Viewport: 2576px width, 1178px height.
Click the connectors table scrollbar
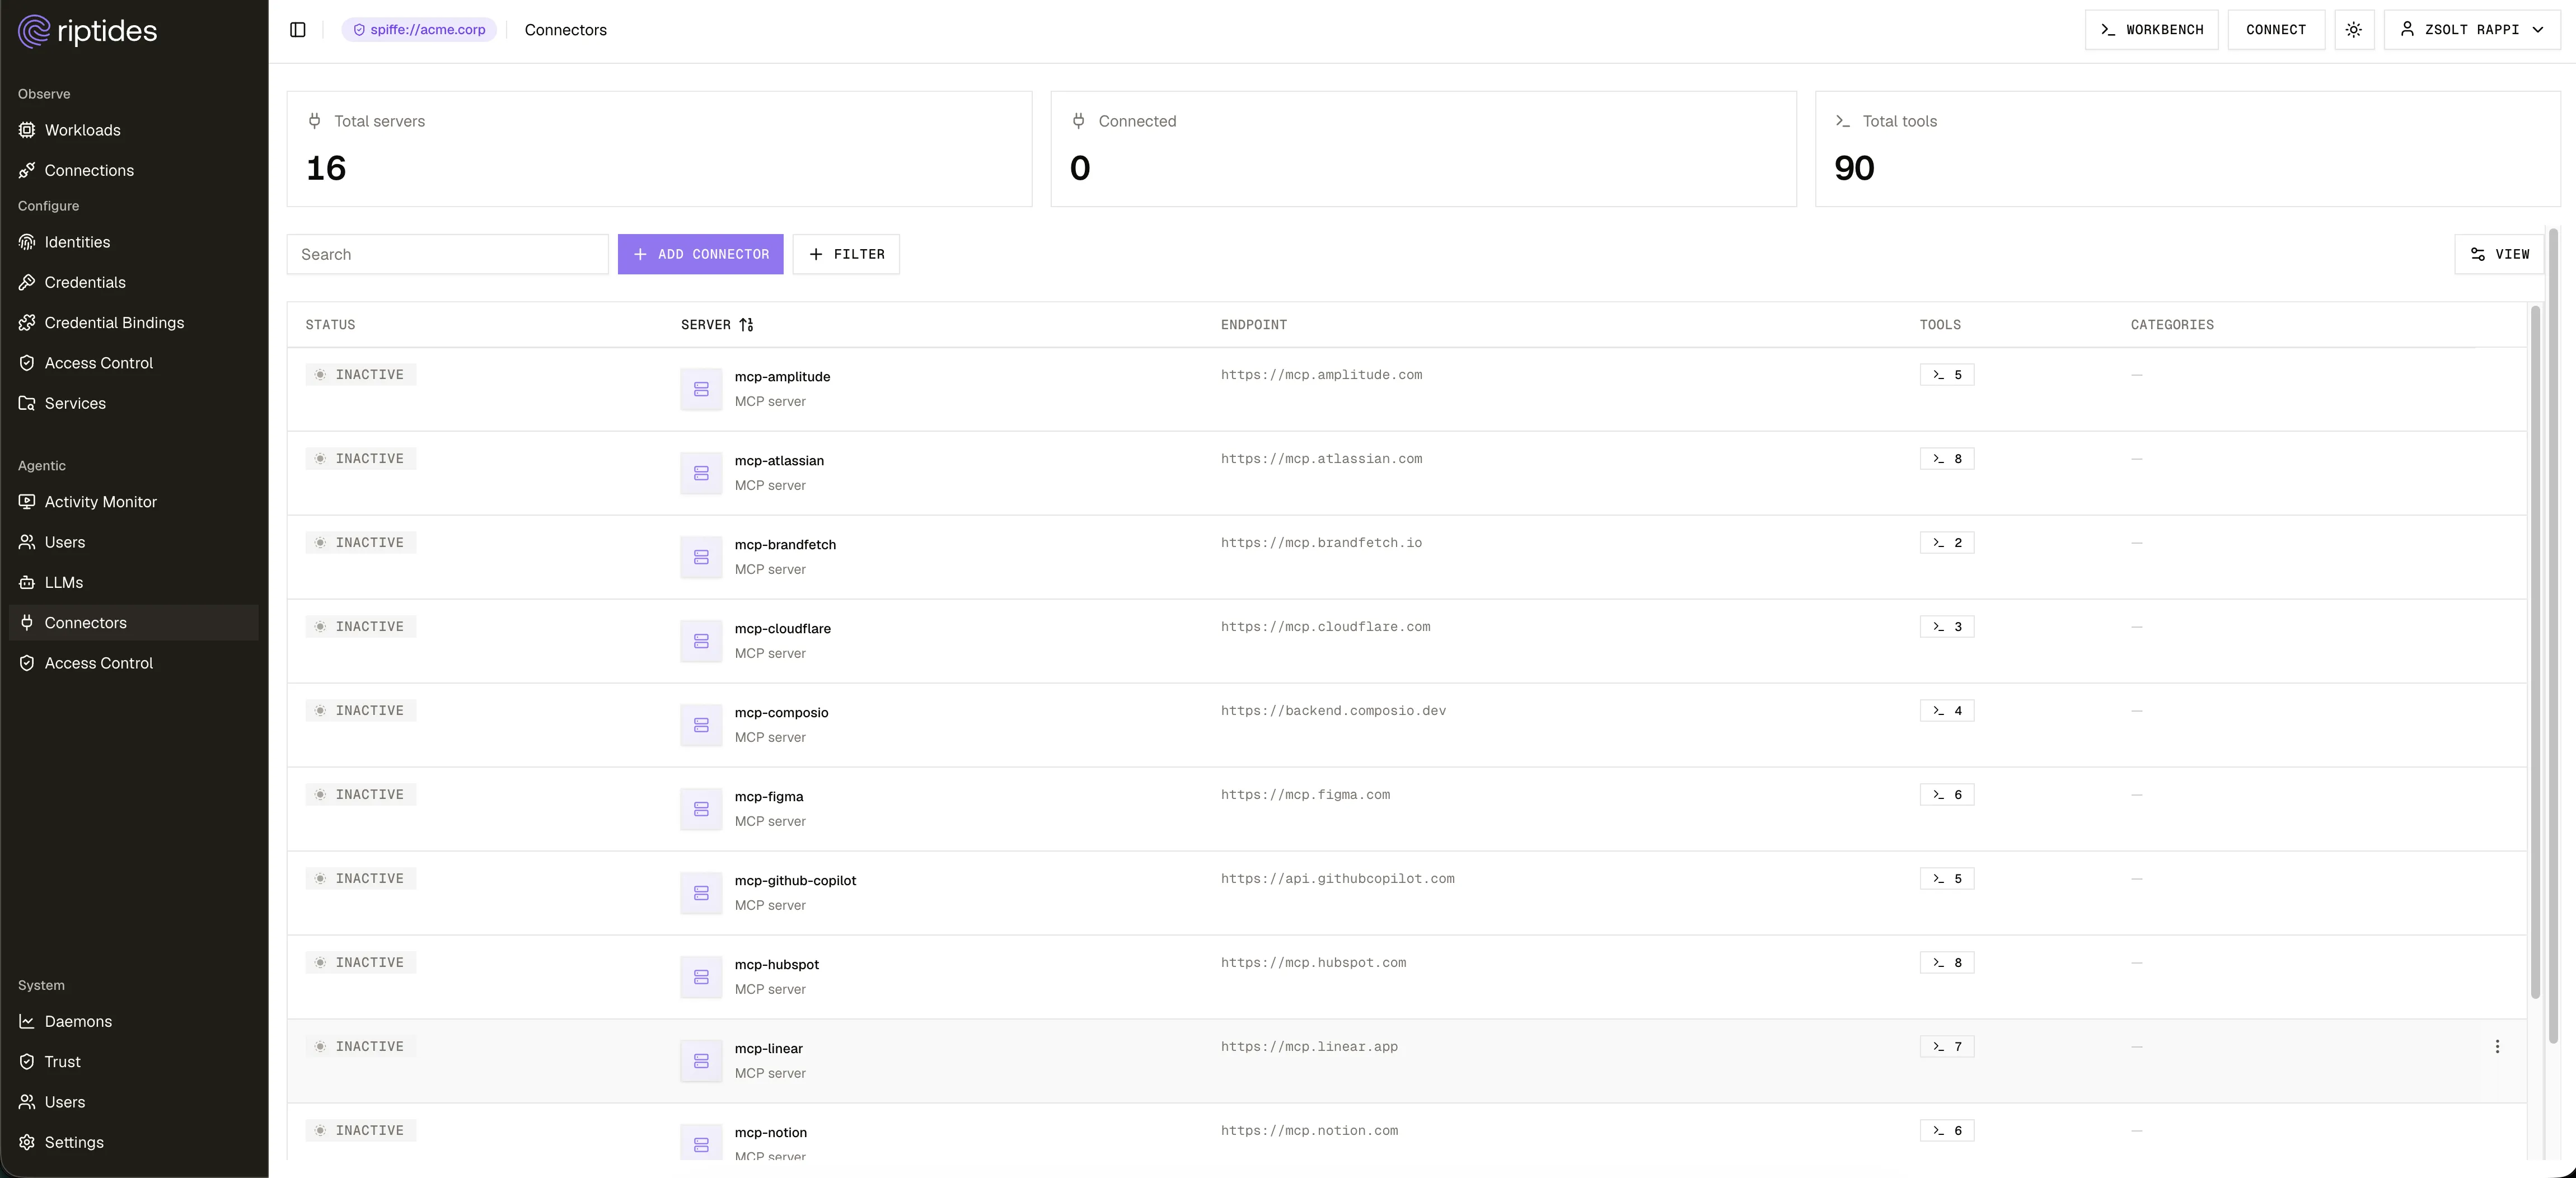coord(2535,652)
